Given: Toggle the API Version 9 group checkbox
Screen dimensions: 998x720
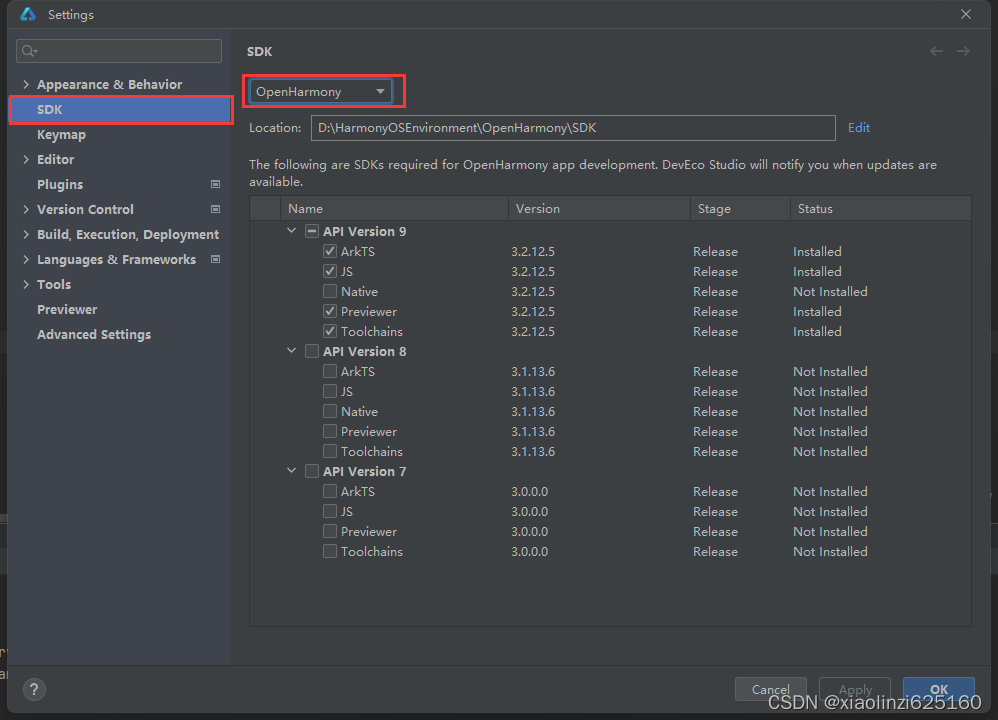Looking at the screenshot, I should (312, 231).
